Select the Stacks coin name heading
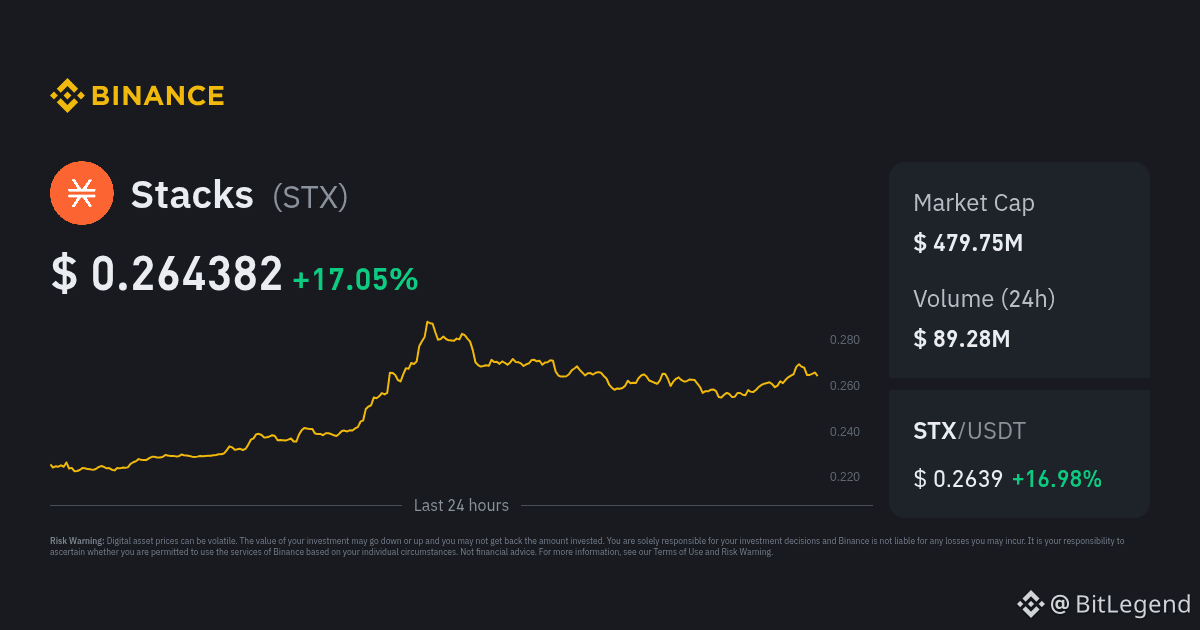 pyautogui.click(x=192, y=195)
